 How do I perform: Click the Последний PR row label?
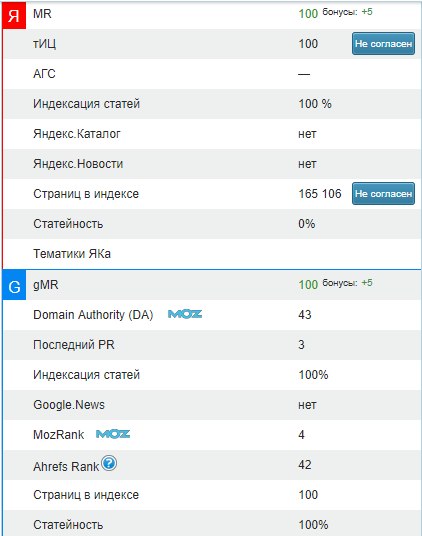(x=74, y=345)
